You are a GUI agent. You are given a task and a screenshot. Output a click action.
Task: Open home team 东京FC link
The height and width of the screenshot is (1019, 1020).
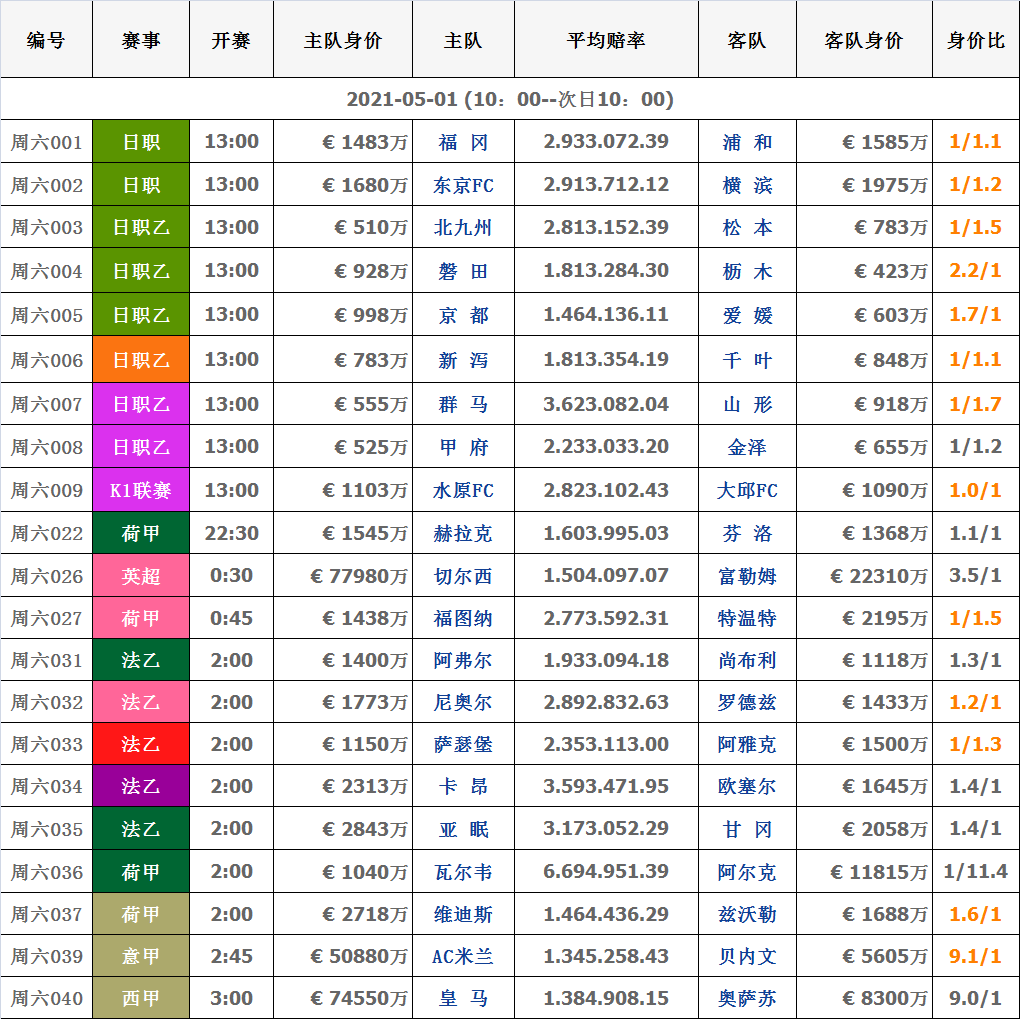463,185
